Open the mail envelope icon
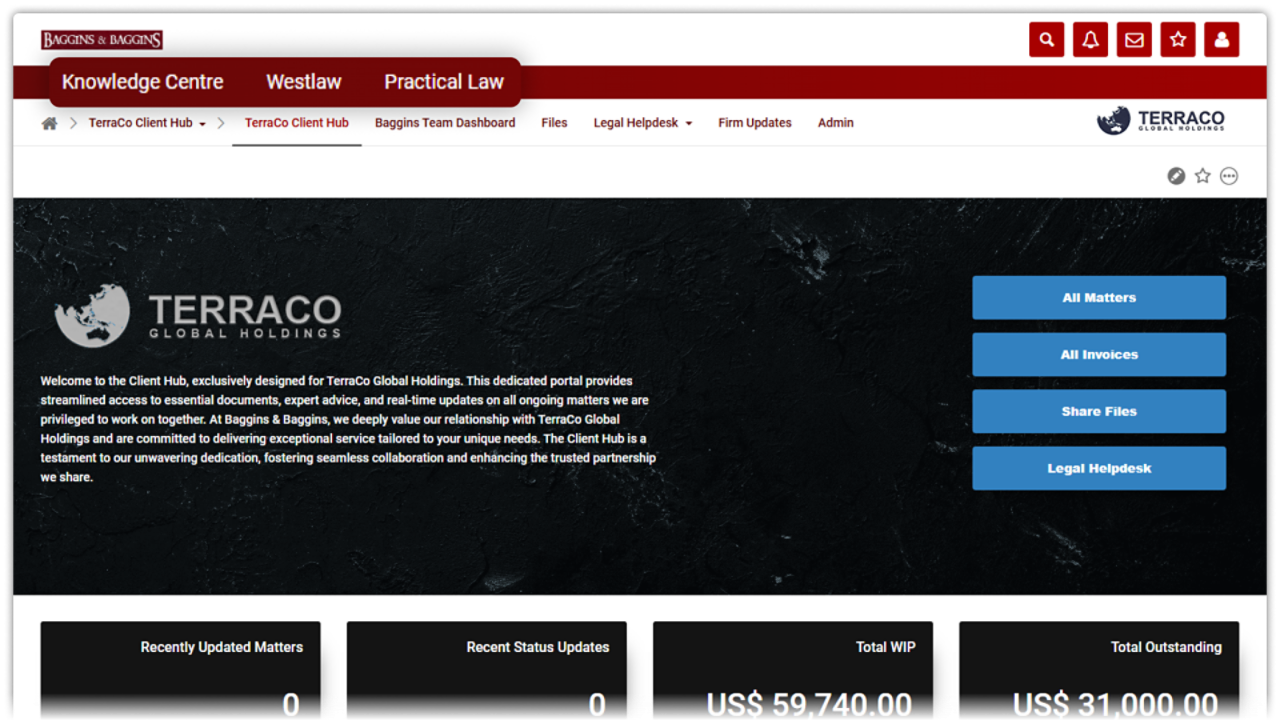Image resolution: width=1280 pixels, height=720 pixels. tap(1134, 40)
